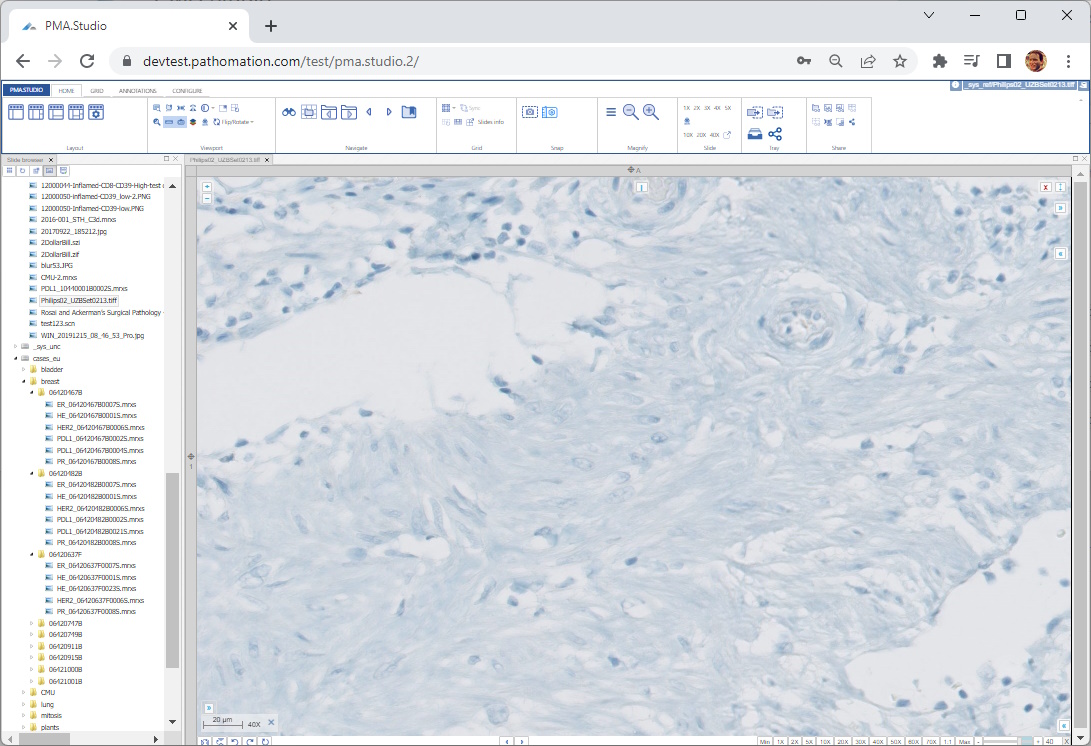This screenshot has width=1091, height=746.
Task: Click the zoom out magnifier icon
Action: [x=630, y=112]
